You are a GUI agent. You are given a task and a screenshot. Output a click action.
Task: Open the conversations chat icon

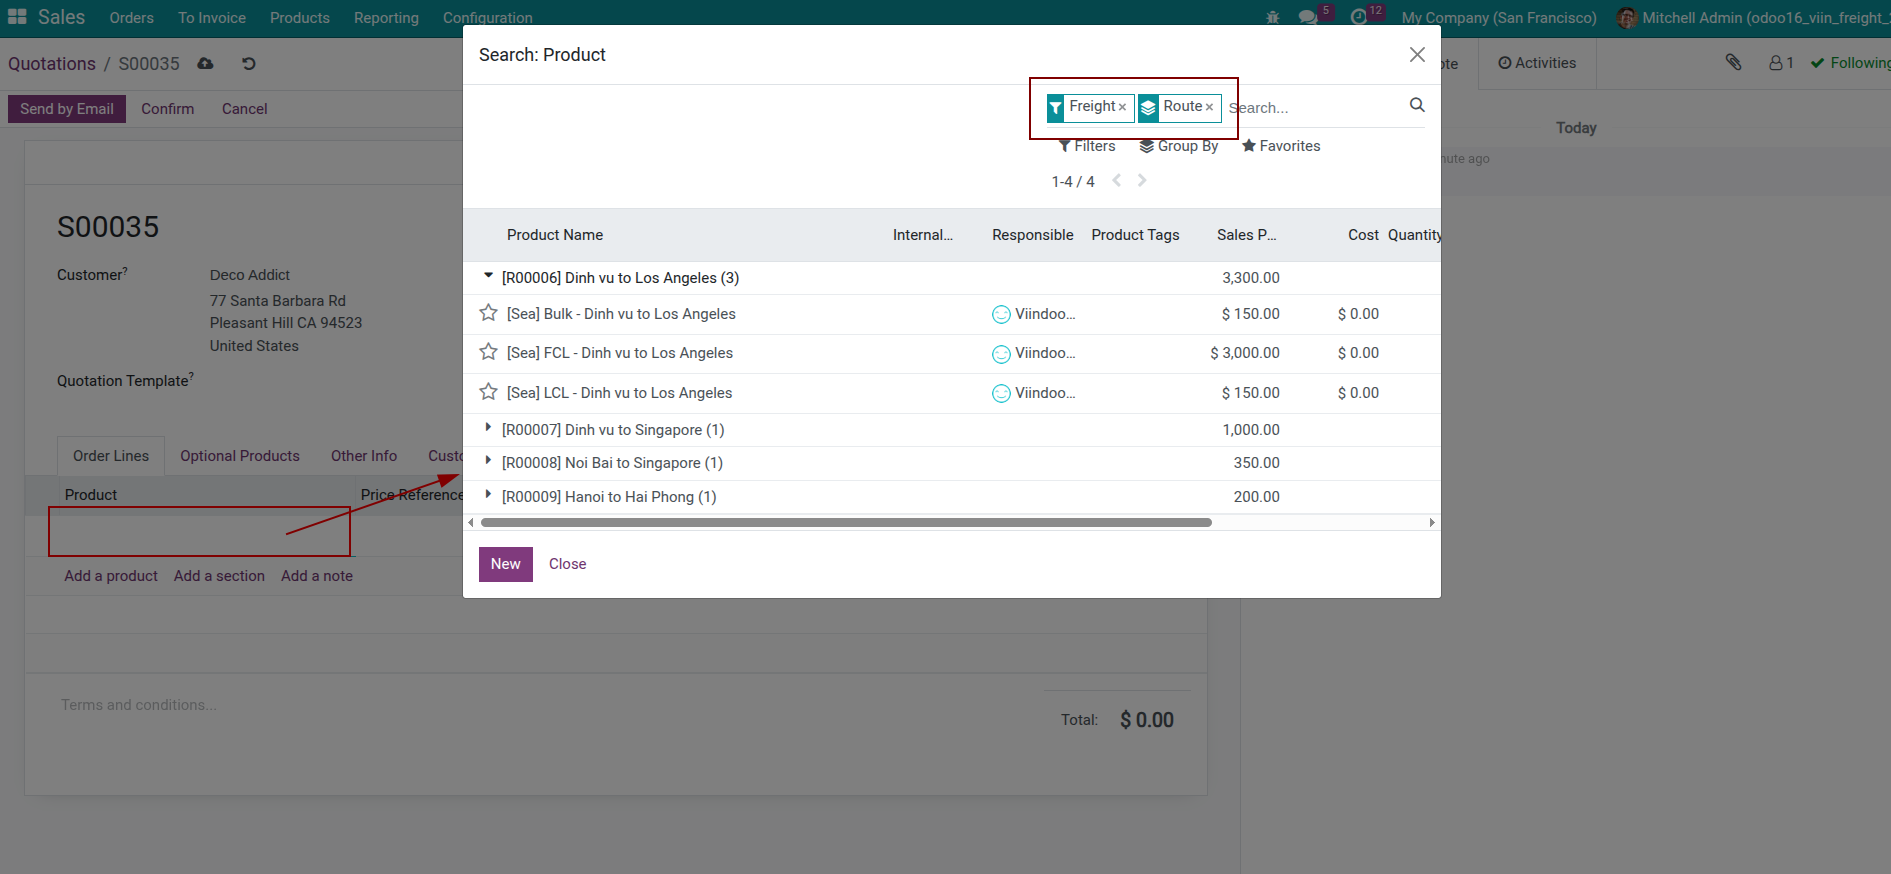click(1307, 18)
